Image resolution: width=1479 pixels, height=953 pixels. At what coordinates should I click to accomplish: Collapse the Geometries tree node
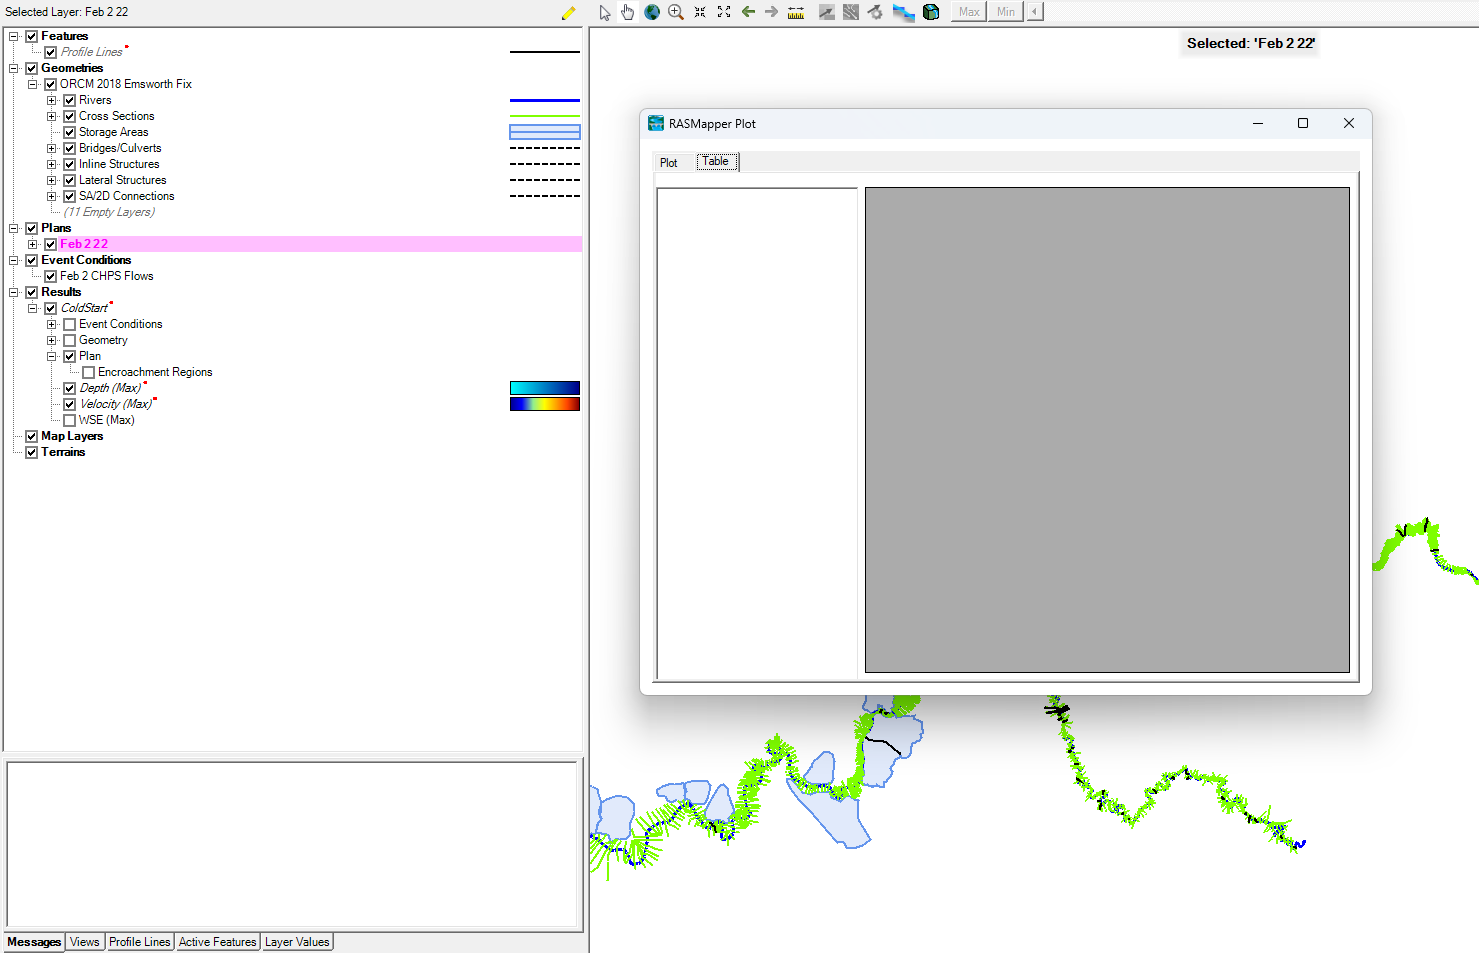pyautogui.click(x=14, y=68)
